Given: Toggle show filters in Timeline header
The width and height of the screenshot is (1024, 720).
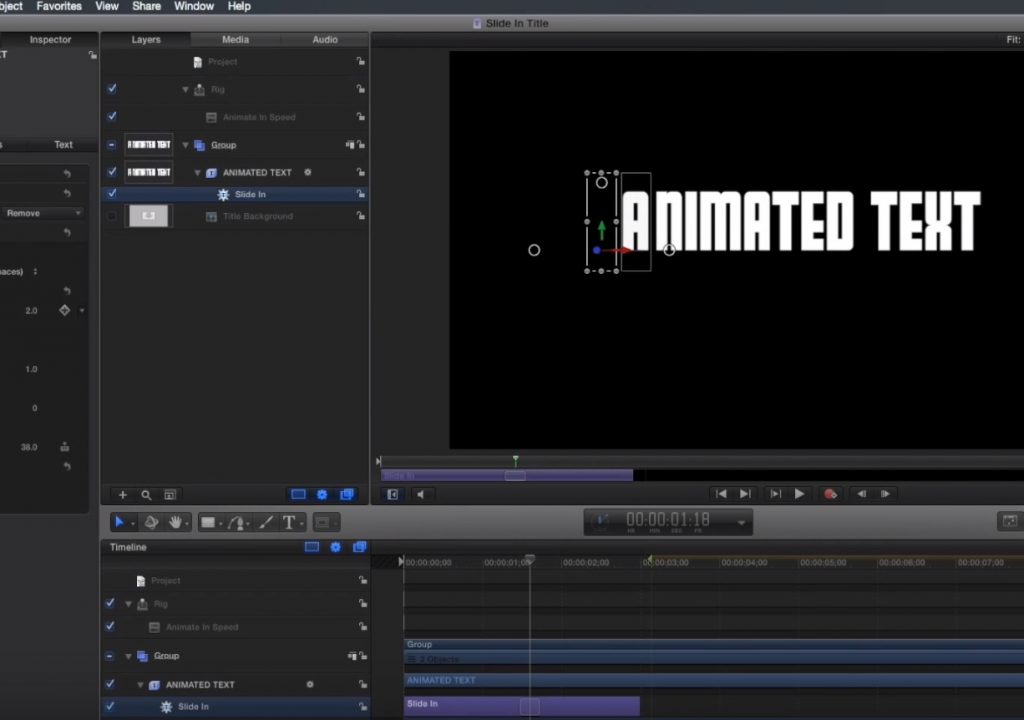Looking at the screenshot, I should (x=359, y=547).
